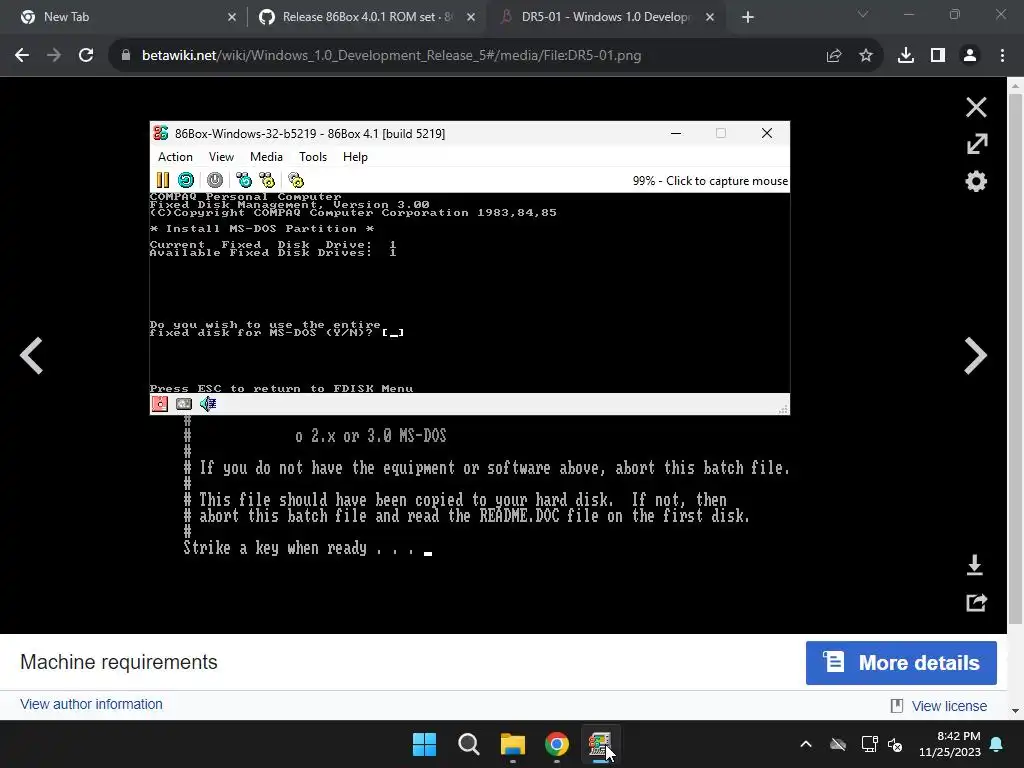The width and height of the screenshot is (1024, 768).
Task: Switch to 86Box via taskbar icon
Action: point(600,744)
